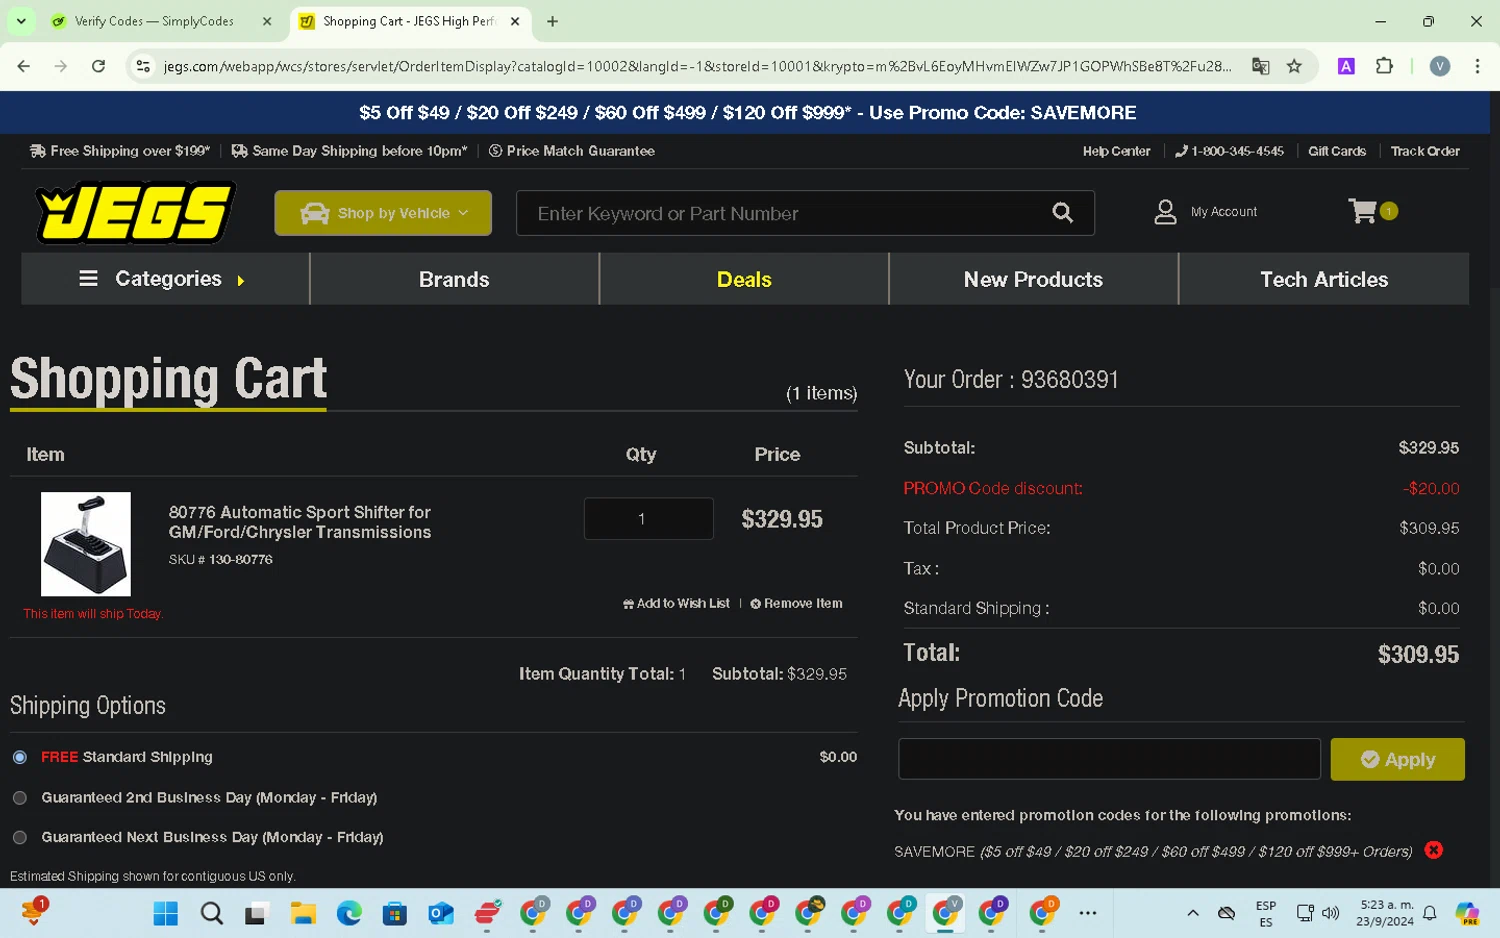The height and width of the screenshot is (938, 1500).
Task: Open Tech Articles section
Action: click(1324, 279)
